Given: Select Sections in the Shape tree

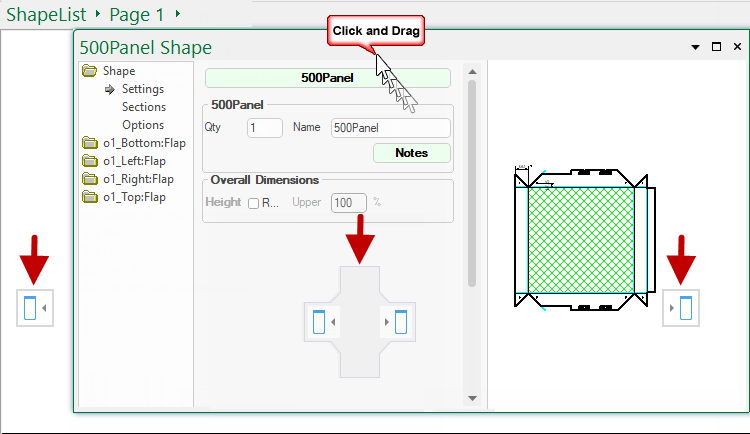Looking at the screenshot, I should [144, 107].
